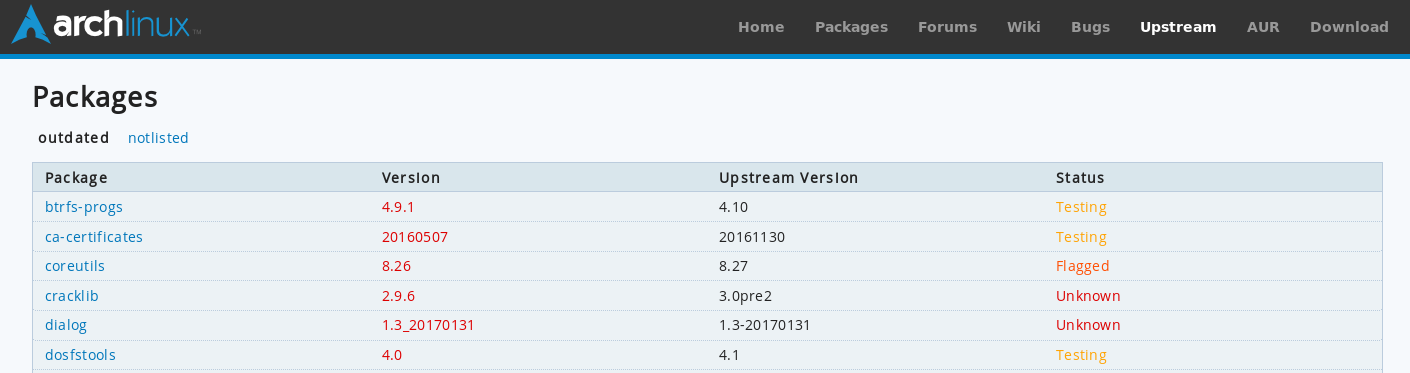Sort by the Status column header
This screenshot has width=1410, height=373.
tap(1080, 178)
